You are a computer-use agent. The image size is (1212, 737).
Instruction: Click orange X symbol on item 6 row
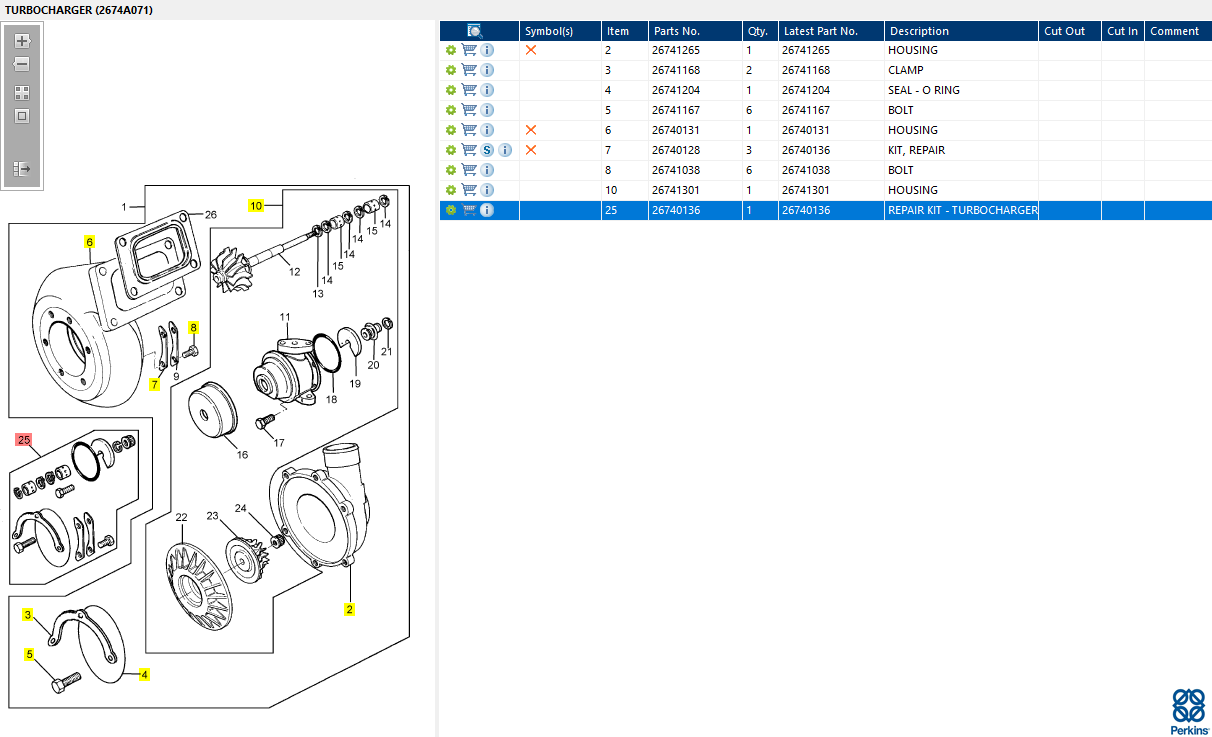coord(531,130)
